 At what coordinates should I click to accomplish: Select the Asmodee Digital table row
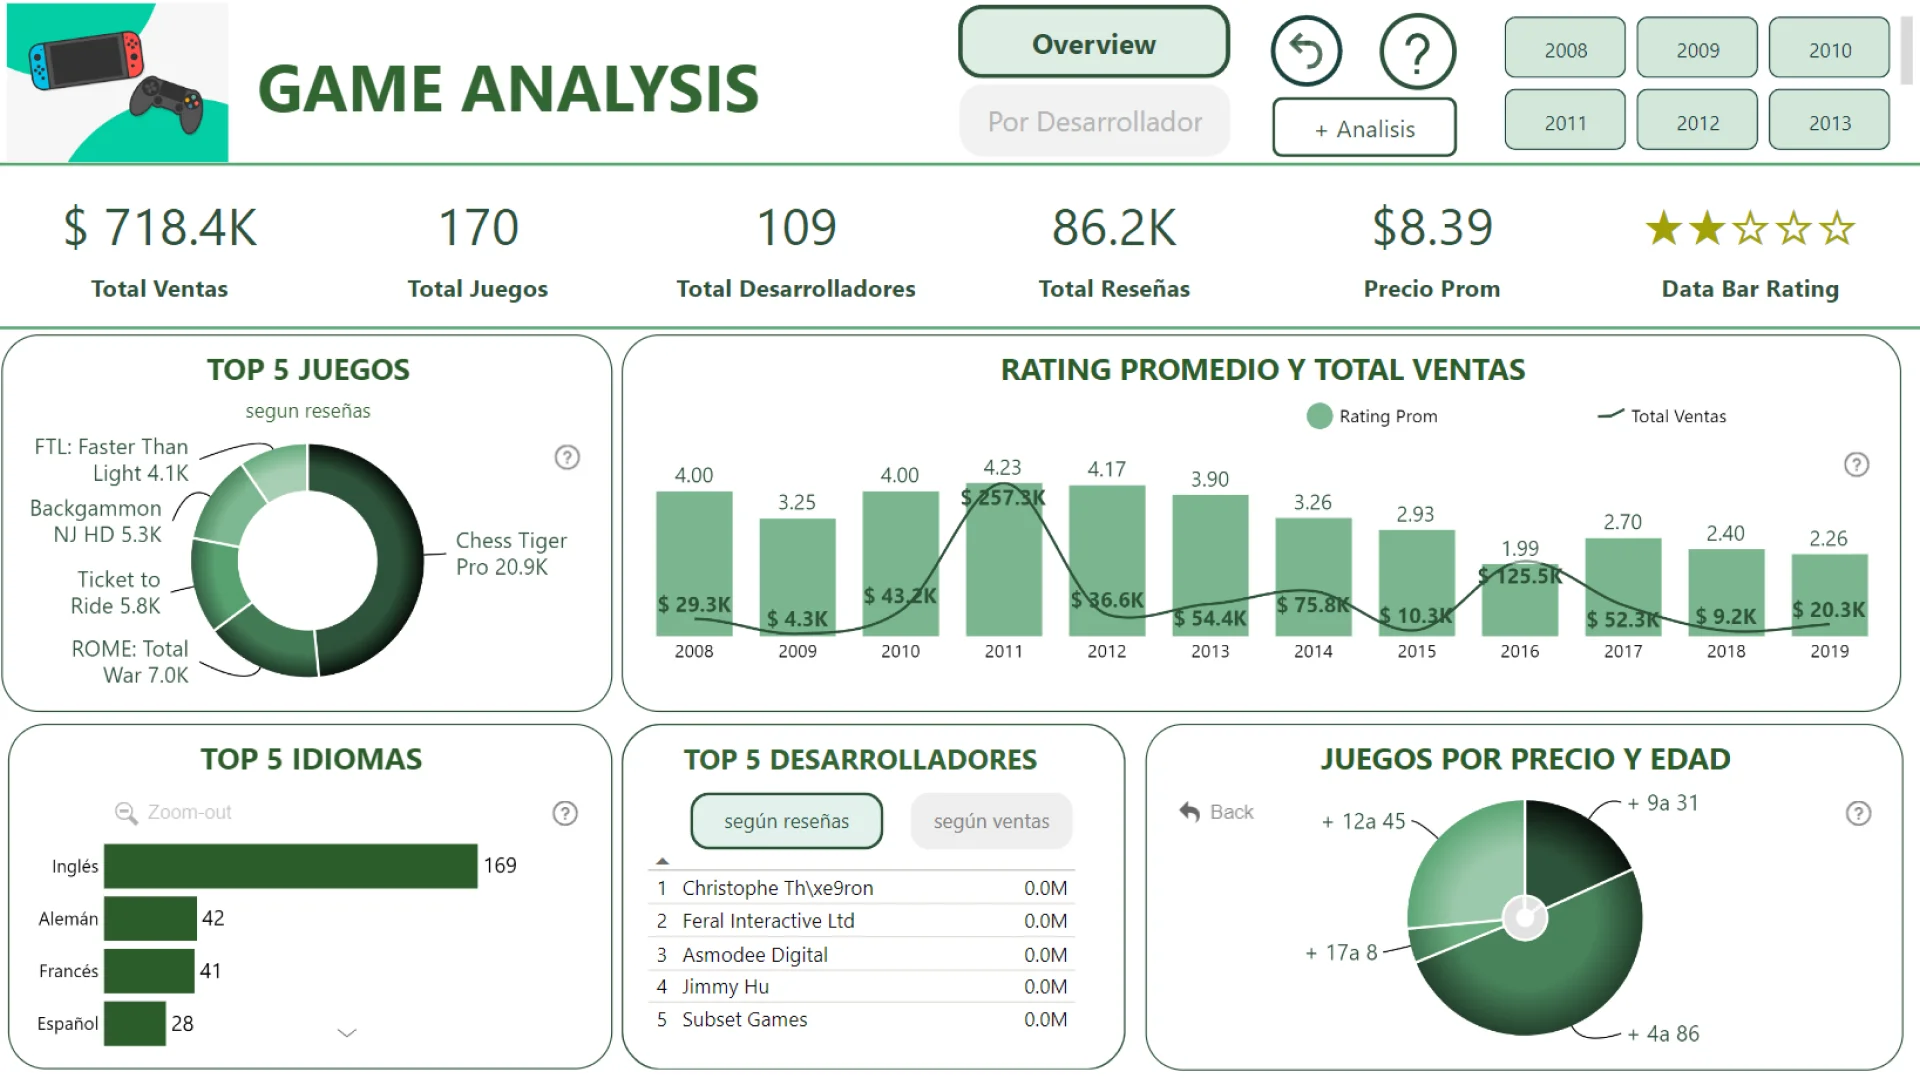(x=861, y=954)
